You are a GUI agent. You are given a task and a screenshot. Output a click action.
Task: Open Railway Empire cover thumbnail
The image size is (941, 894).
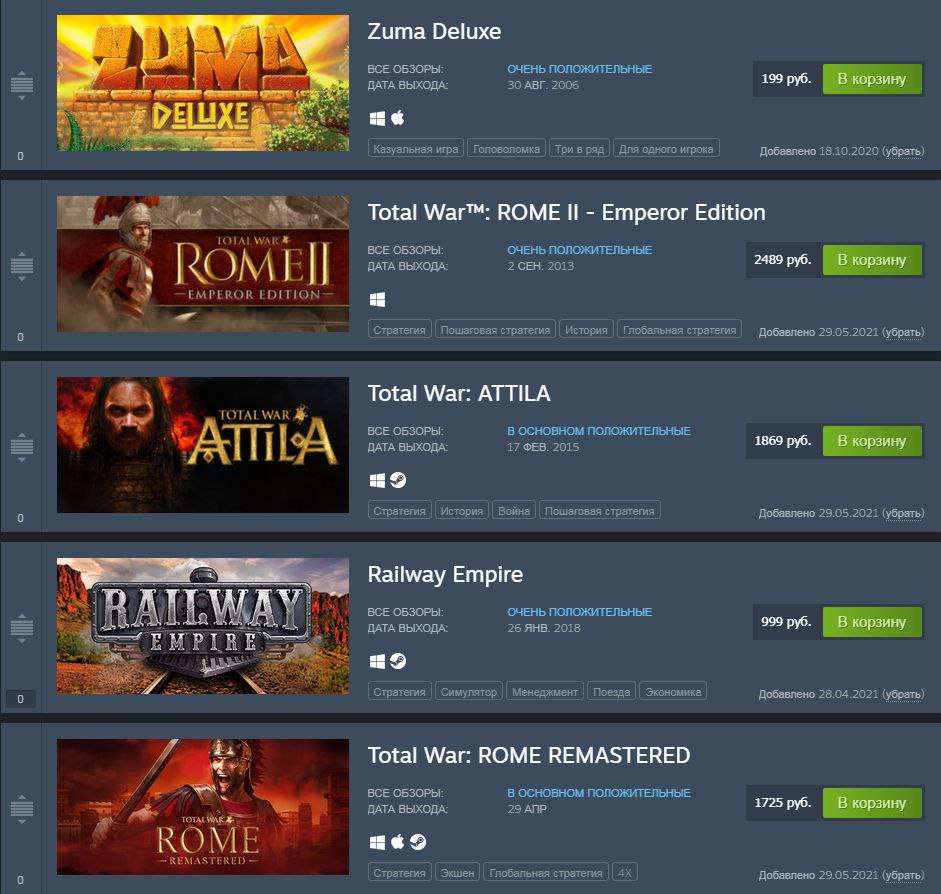203,626
